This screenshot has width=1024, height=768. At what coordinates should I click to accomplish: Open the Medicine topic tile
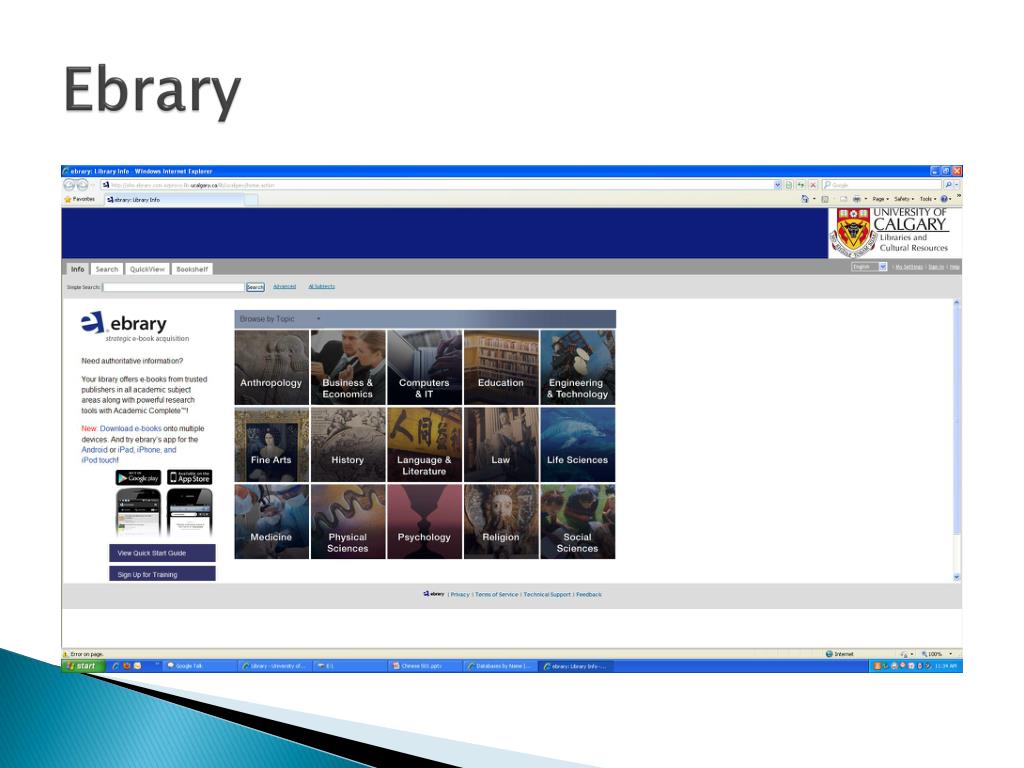[x=272, y=521]
